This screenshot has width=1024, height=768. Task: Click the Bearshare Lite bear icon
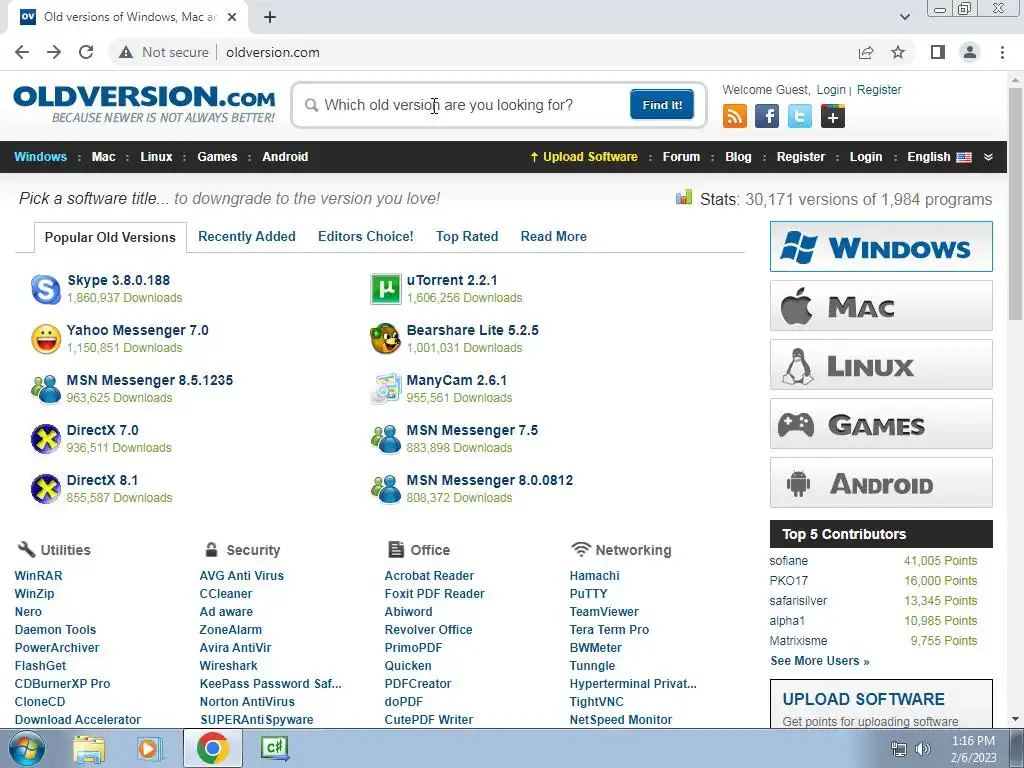point(385,339)
